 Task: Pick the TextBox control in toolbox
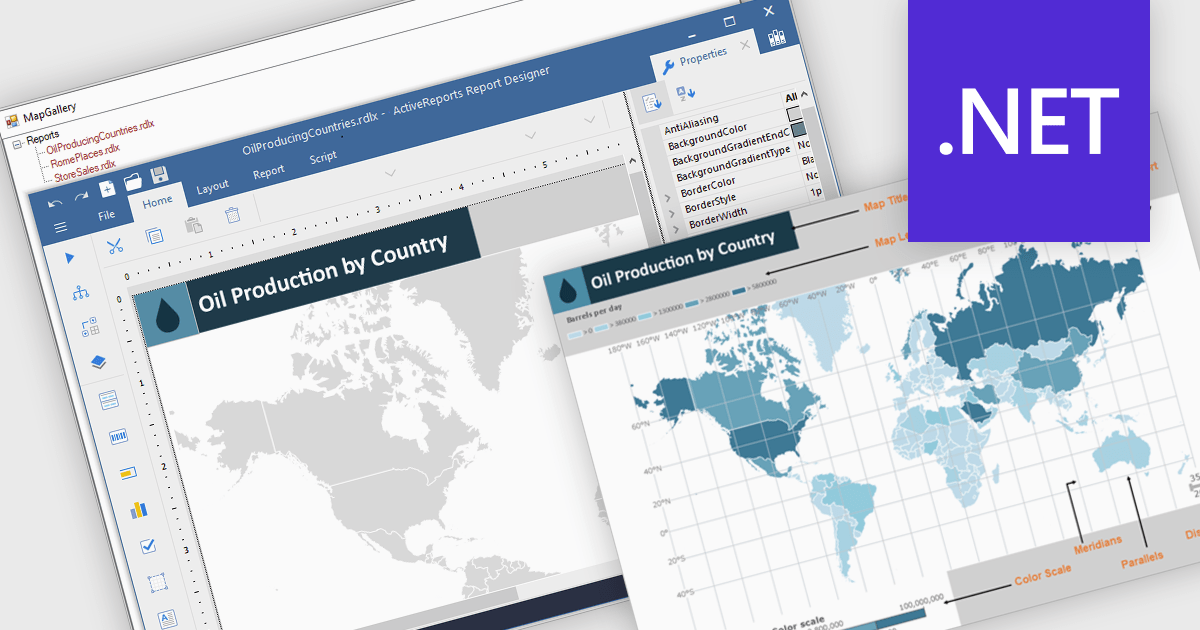pyautogui.click(x=166, y=618)
